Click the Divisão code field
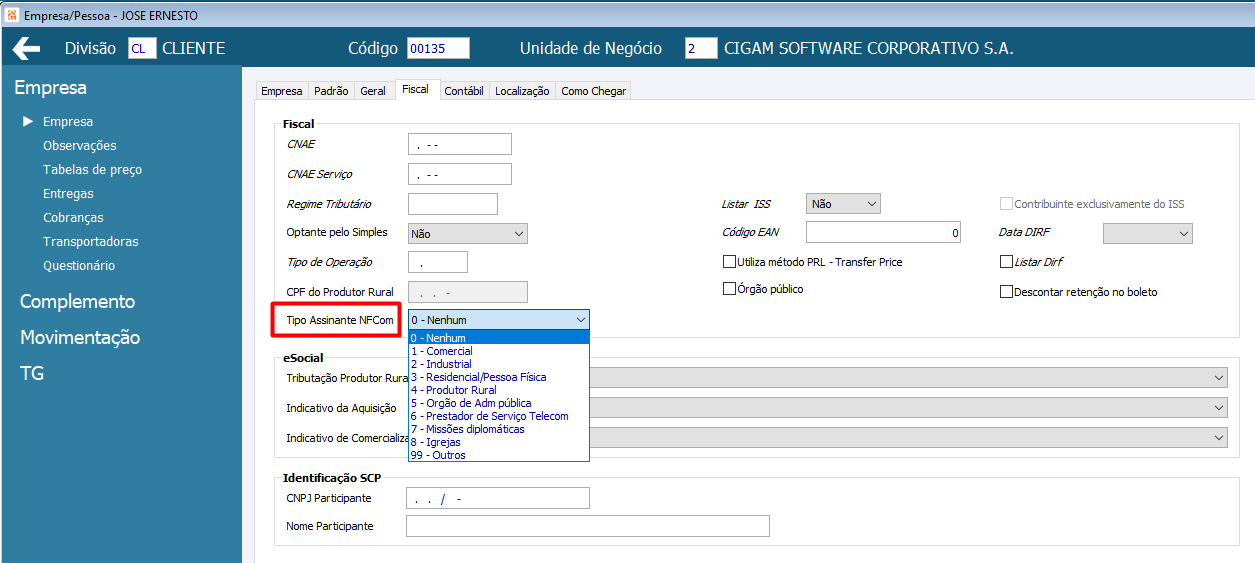Image resolution: width=1255 pixels, height=563 pixels. pos(142,49)
